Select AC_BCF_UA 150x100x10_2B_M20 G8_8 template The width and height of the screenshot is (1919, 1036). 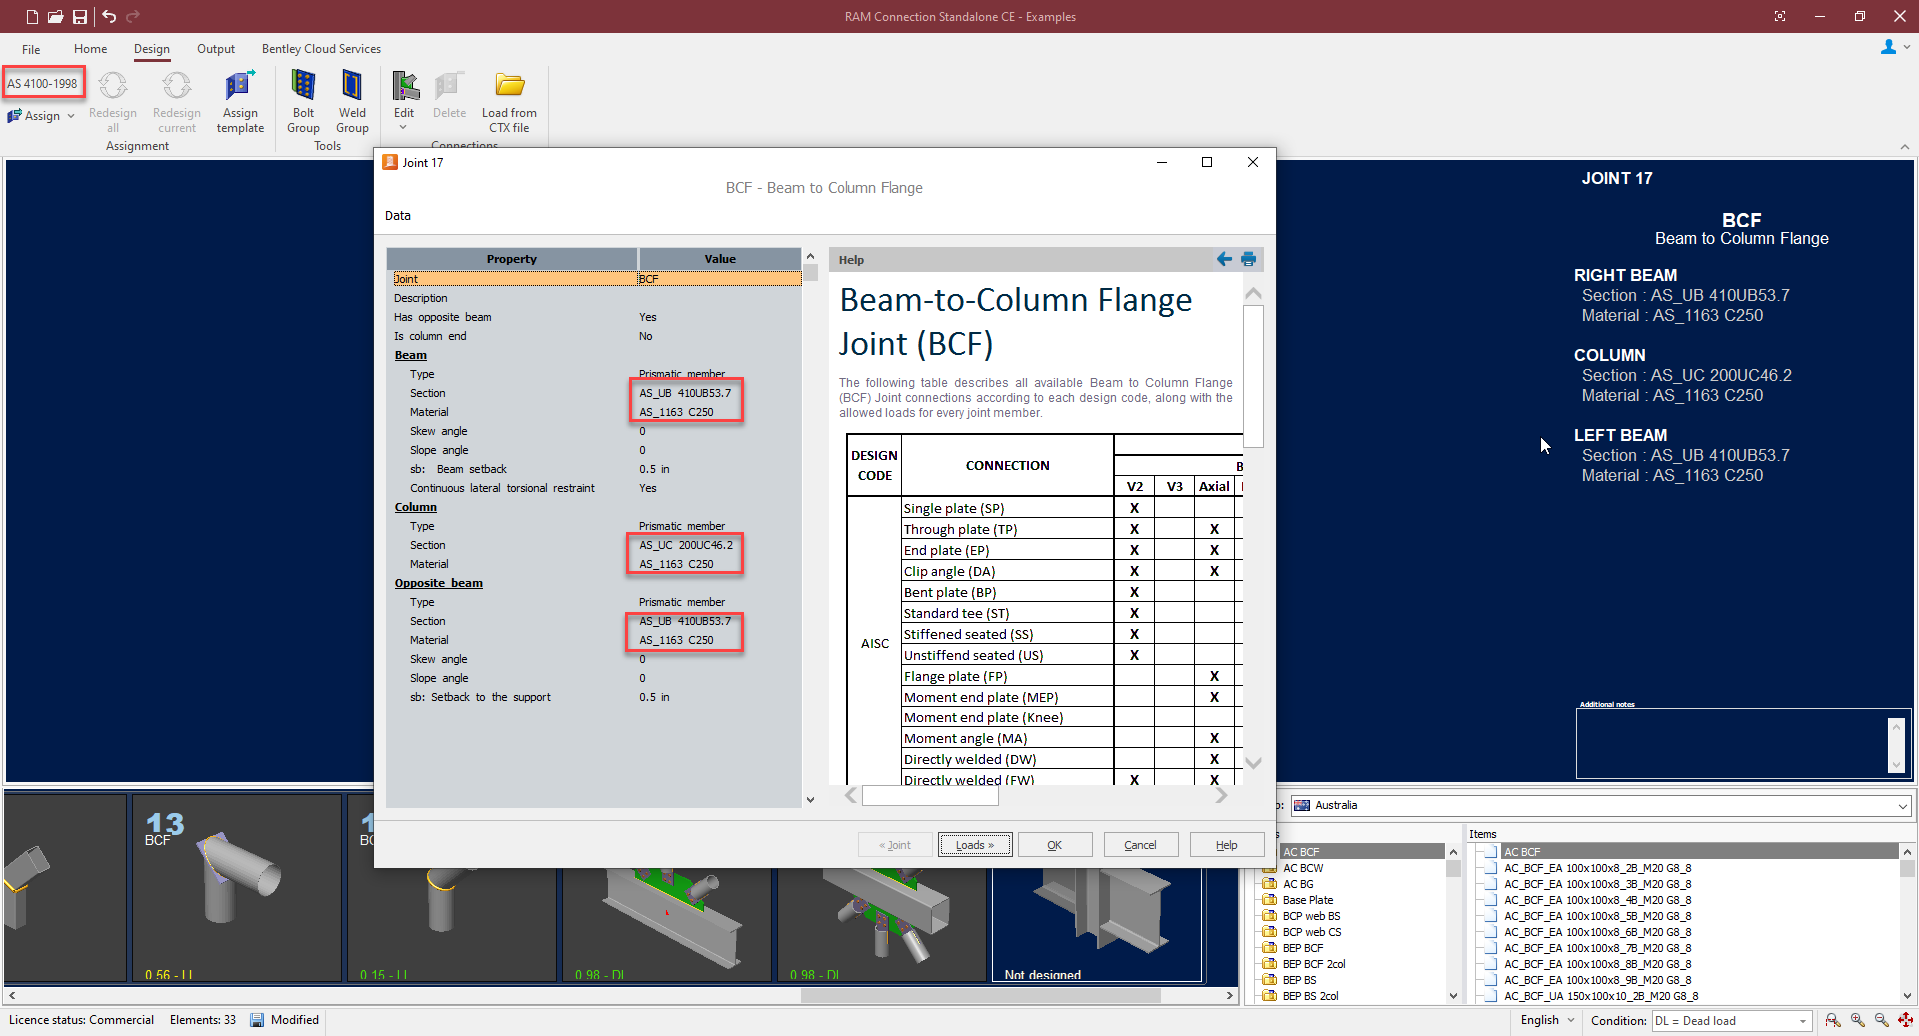pos(1600,996)
